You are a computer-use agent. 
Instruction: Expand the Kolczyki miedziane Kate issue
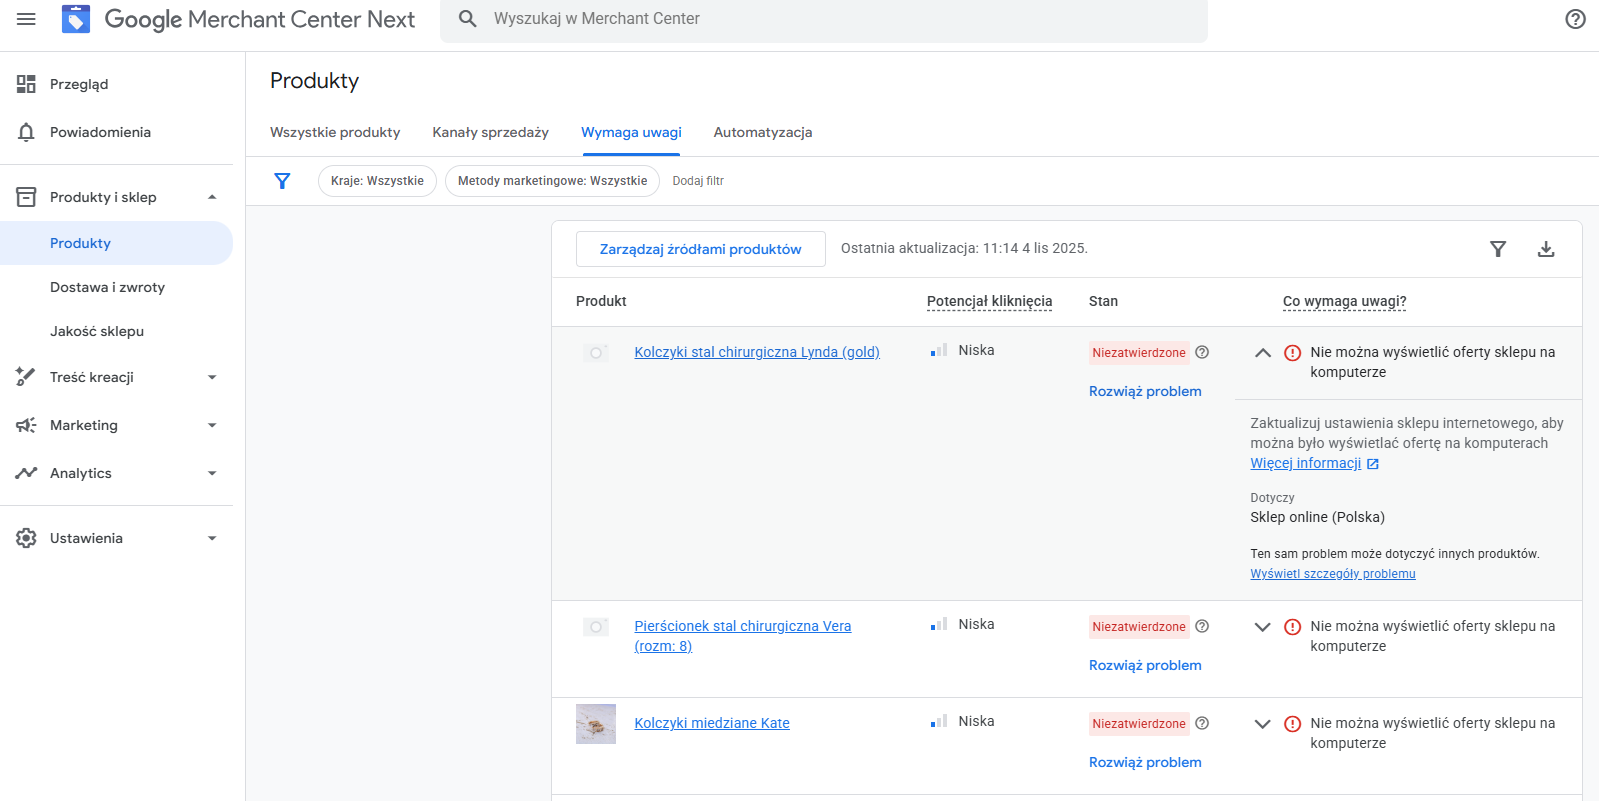(x=1262, y=724)
